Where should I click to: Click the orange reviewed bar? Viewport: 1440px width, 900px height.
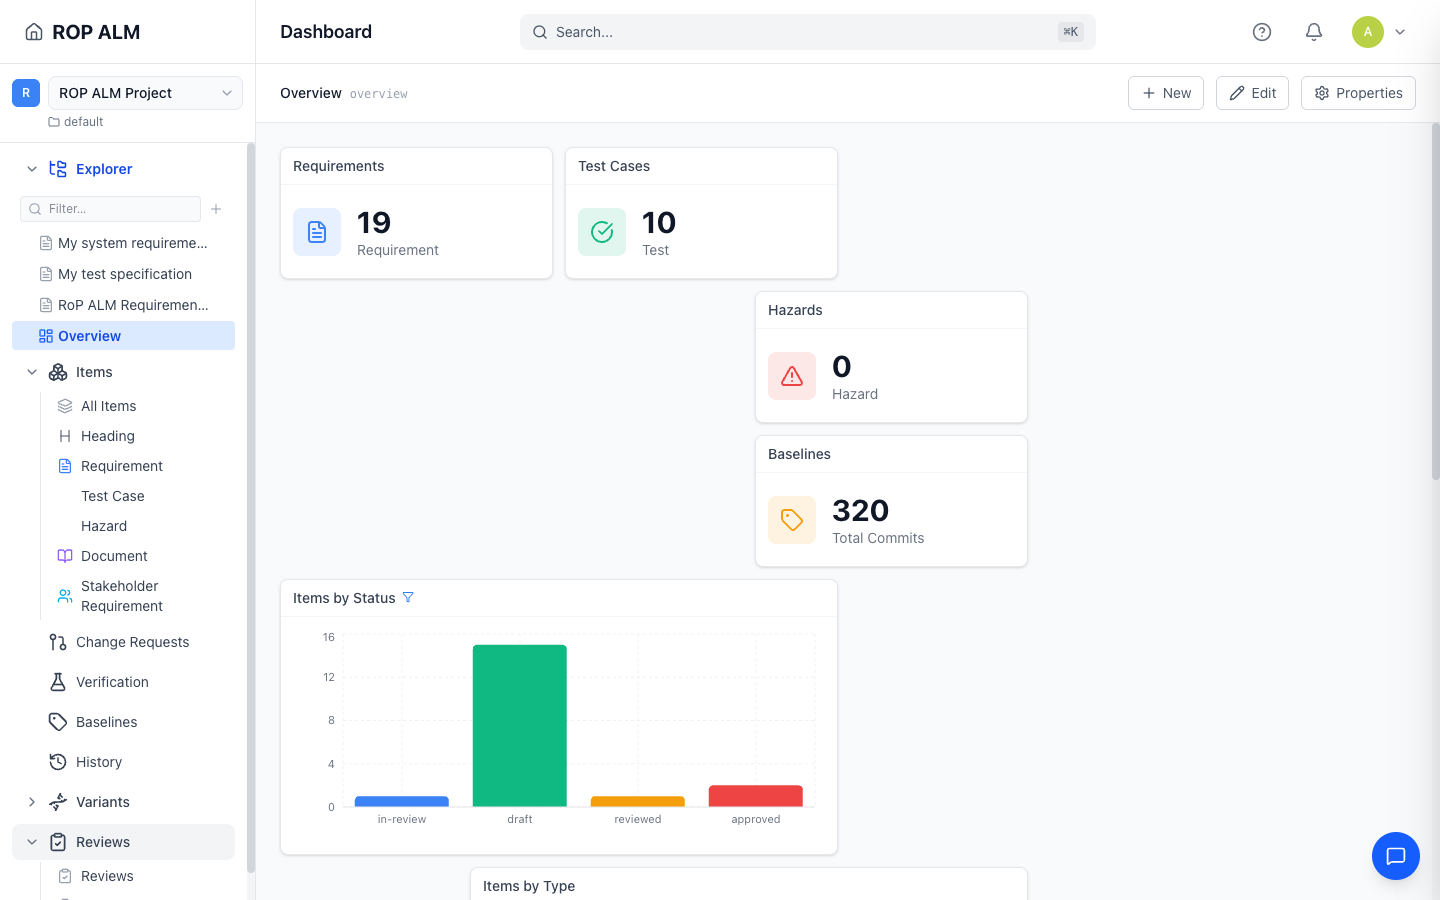[x=638, y=802]
